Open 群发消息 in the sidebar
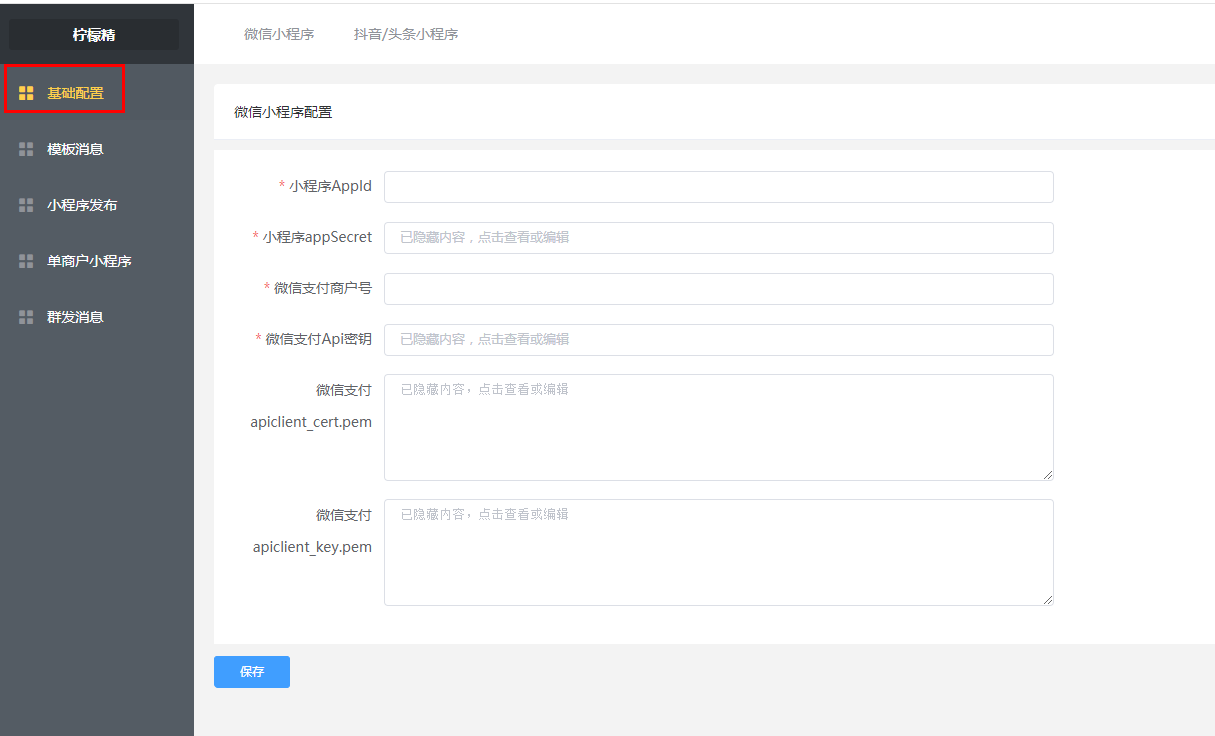Viewport: 1215px width, 736px height. click(x=97, y=317)
